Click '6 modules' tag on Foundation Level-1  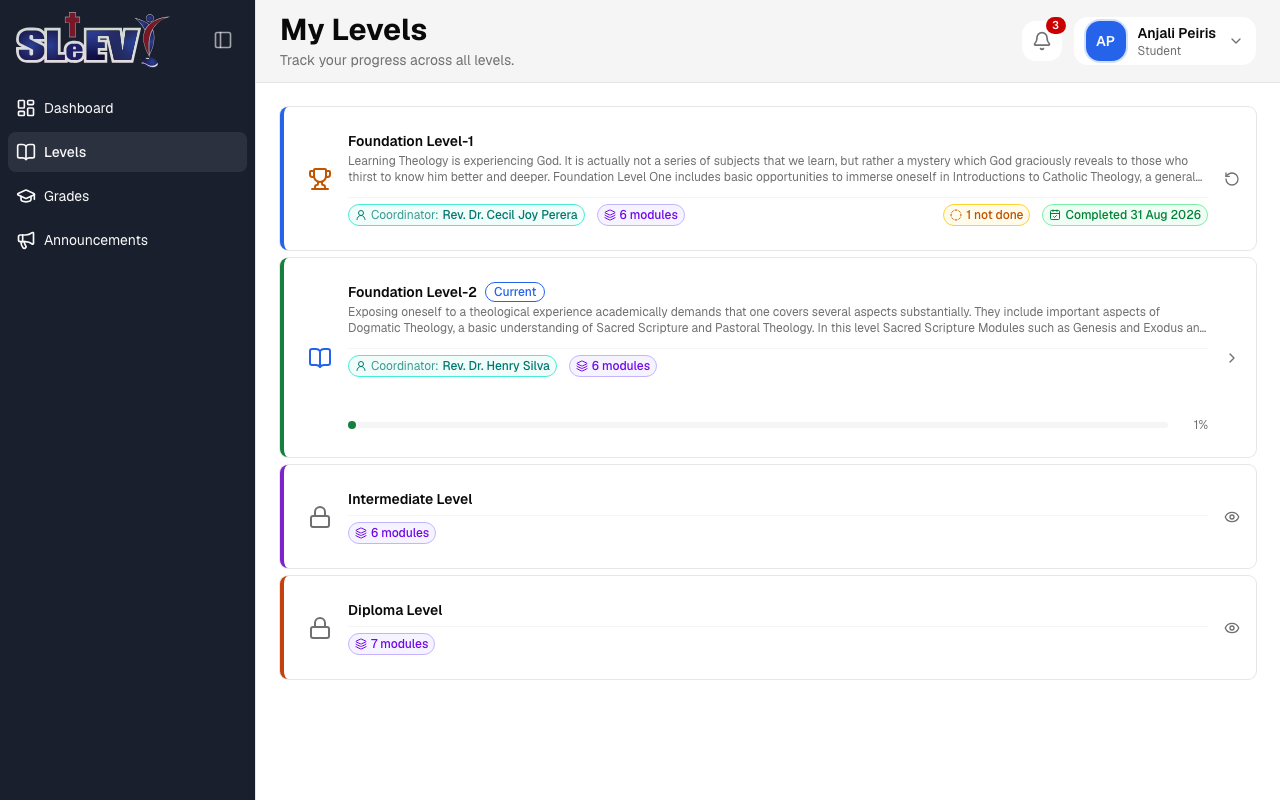pyautogui.click(x=641, y=215)
